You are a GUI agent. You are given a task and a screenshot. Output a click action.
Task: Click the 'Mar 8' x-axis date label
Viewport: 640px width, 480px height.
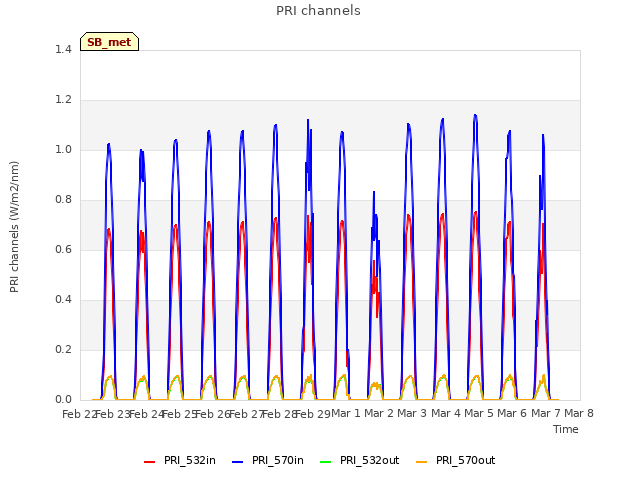[x=579, y=413]
